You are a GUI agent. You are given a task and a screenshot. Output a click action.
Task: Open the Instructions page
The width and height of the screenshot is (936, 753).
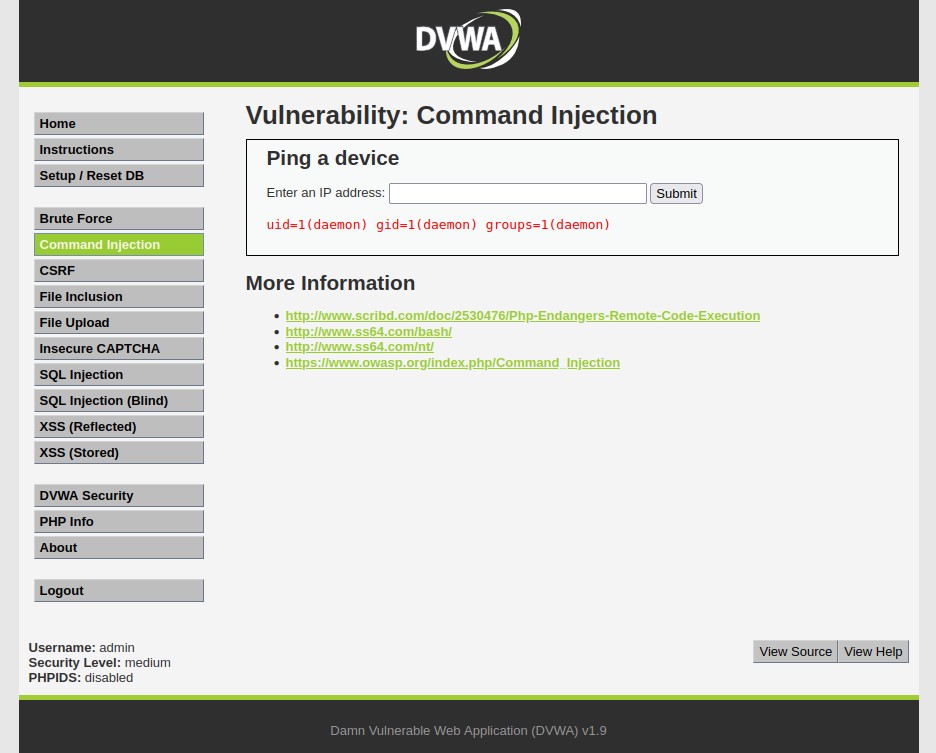(119, 149)
